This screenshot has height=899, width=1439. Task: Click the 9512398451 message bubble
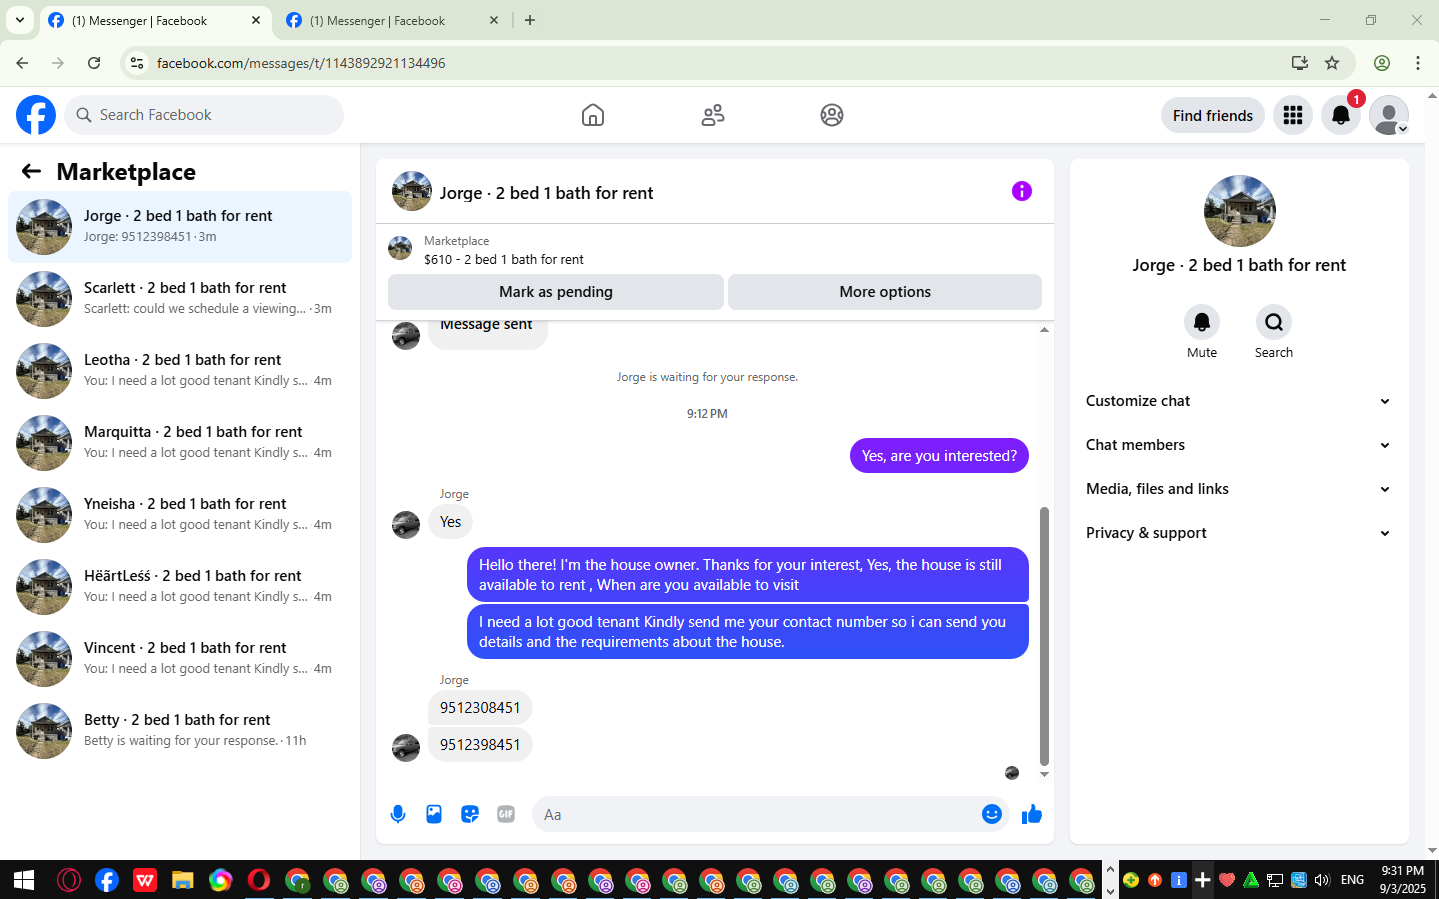point(480,744)
